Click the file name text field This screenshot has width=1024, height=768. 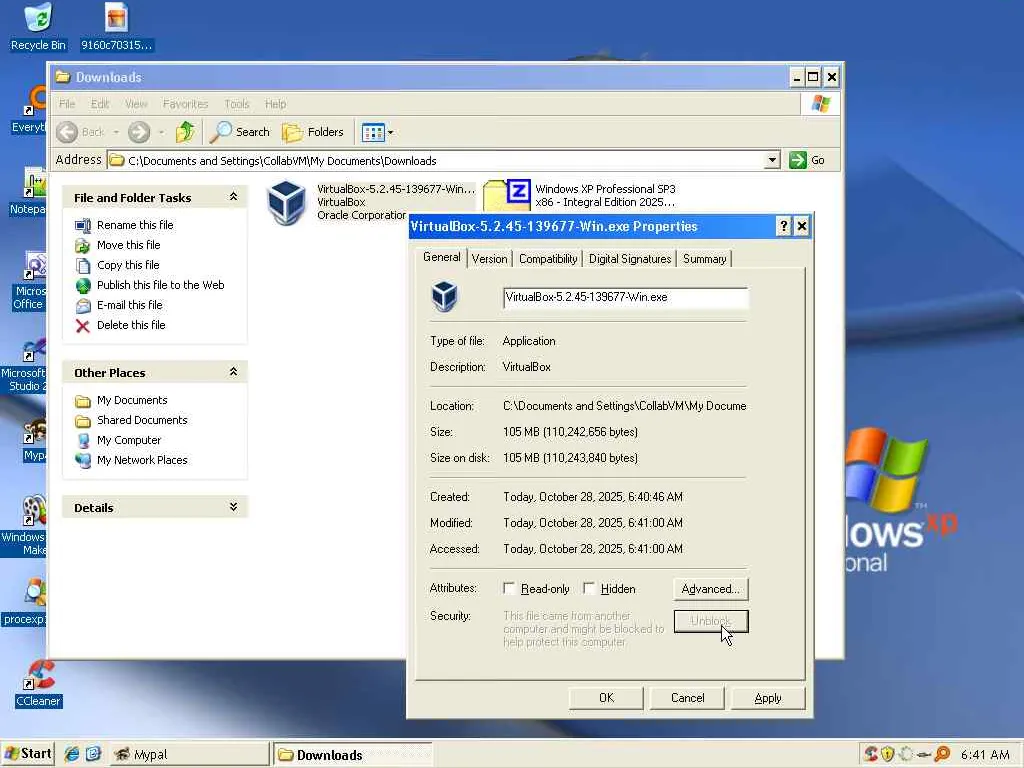click(625, 298)
